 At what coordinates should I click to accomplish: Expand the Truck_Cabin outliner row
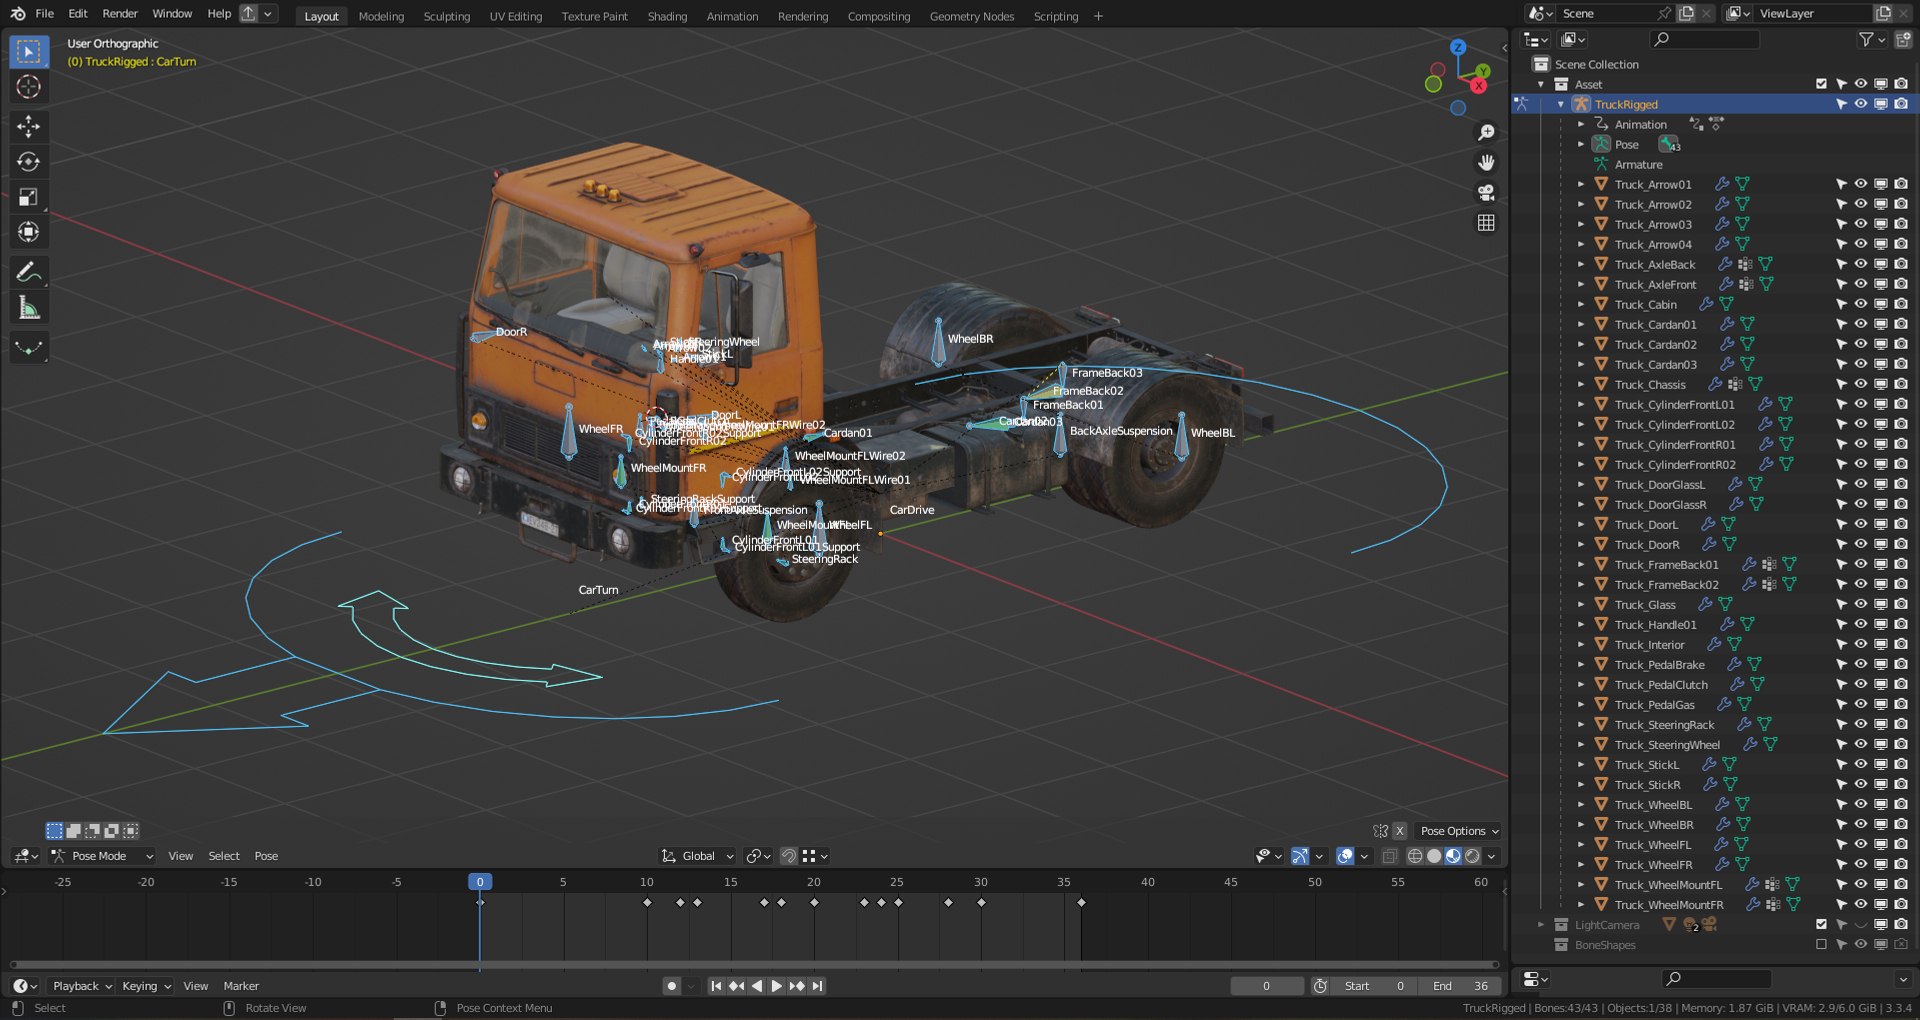pyautogui.click(x=1581, y=304)
